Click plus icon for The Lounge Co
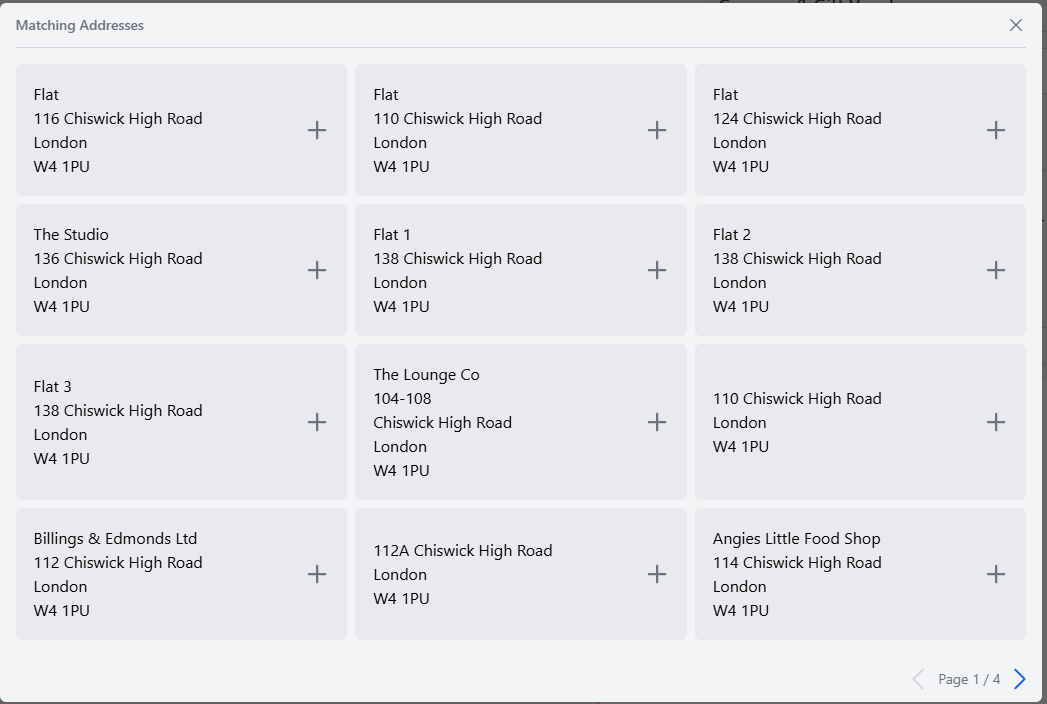The height and width of the screenshot is (704, 1047). pos(657,422)
